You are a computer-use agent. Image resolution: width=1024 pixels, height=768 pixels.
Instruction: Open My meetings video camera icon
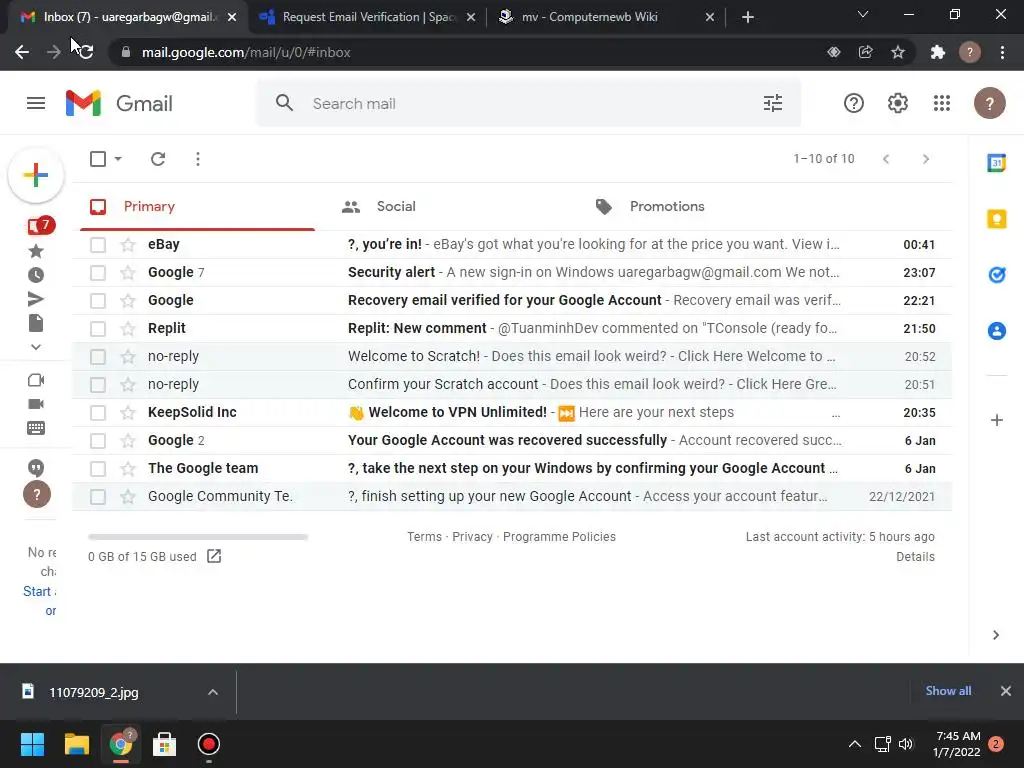click(36, 404)
